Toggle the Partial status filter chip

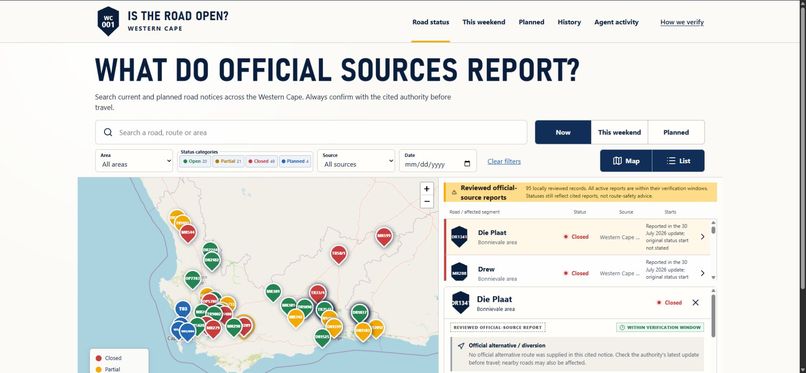tap(228, 161)
